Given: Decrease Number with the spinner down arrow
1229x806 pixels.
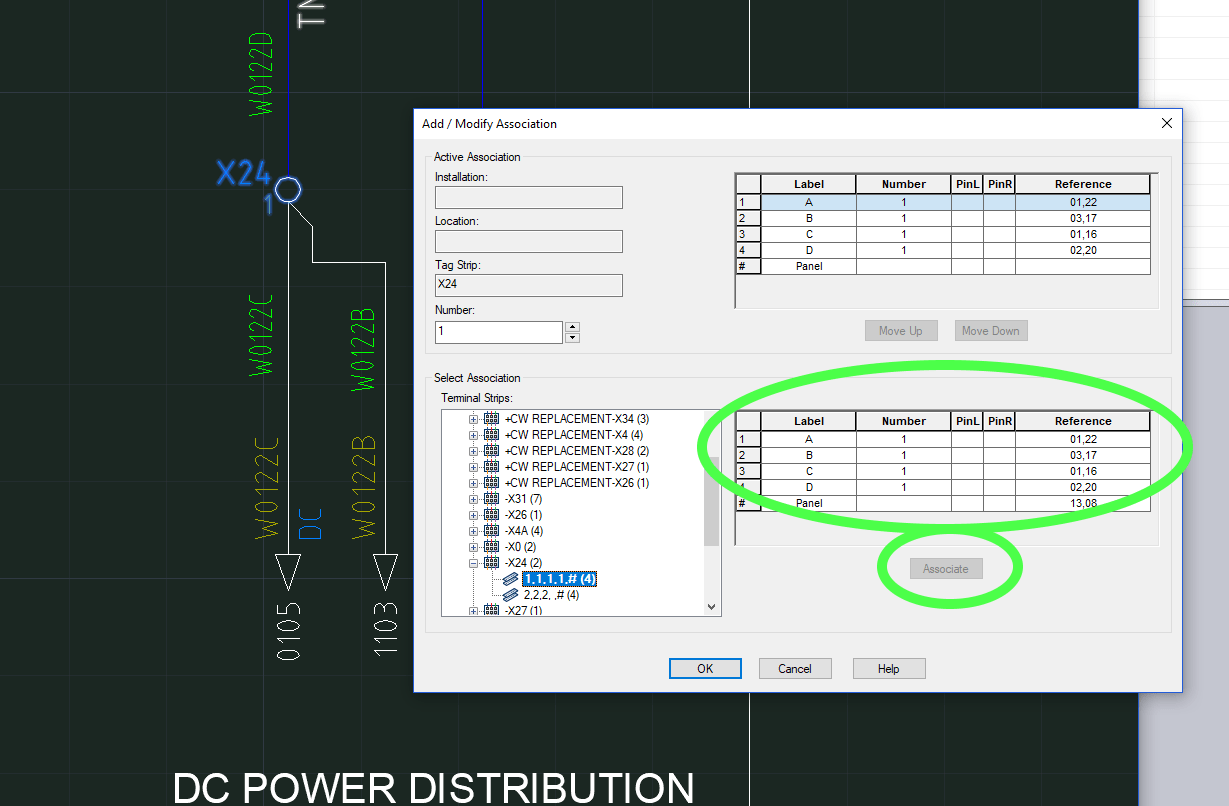Looking at the screenshot, I should click(x=572, y=337).
